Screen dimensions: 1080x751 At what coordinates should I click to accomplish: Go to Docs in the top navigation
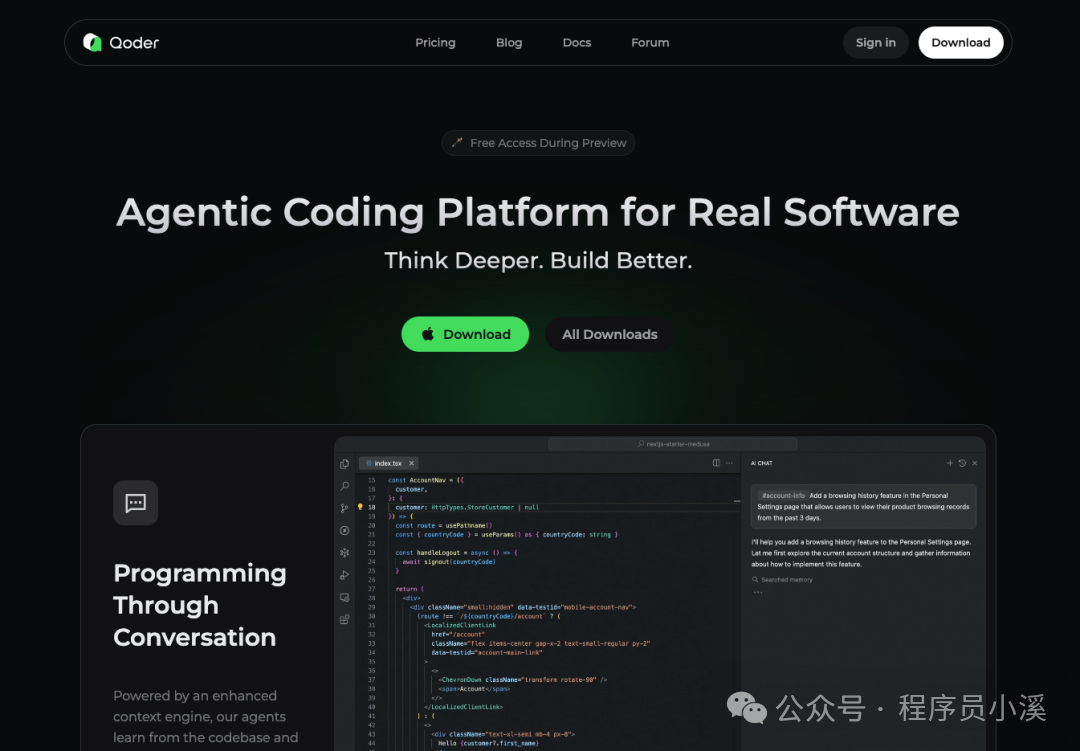[x=577, y=43]
